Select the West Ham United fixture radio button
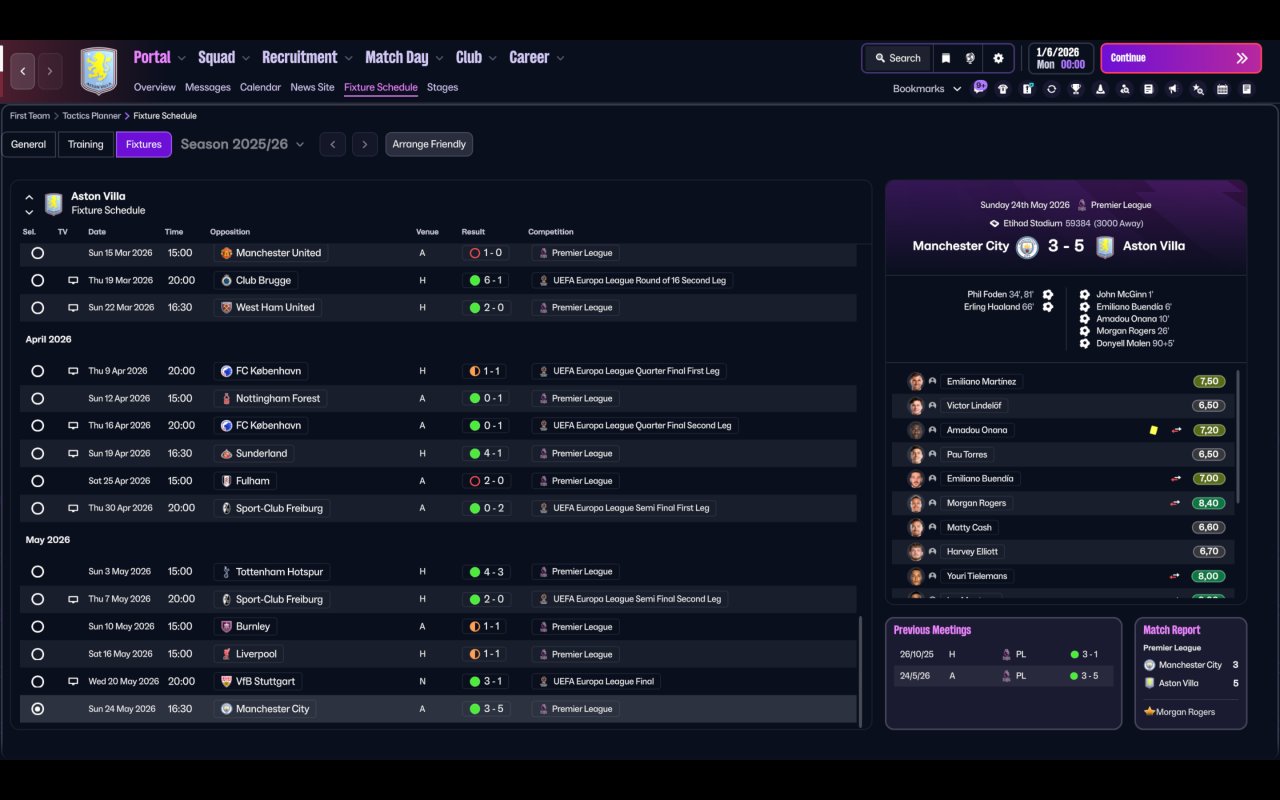 (37, 308)
